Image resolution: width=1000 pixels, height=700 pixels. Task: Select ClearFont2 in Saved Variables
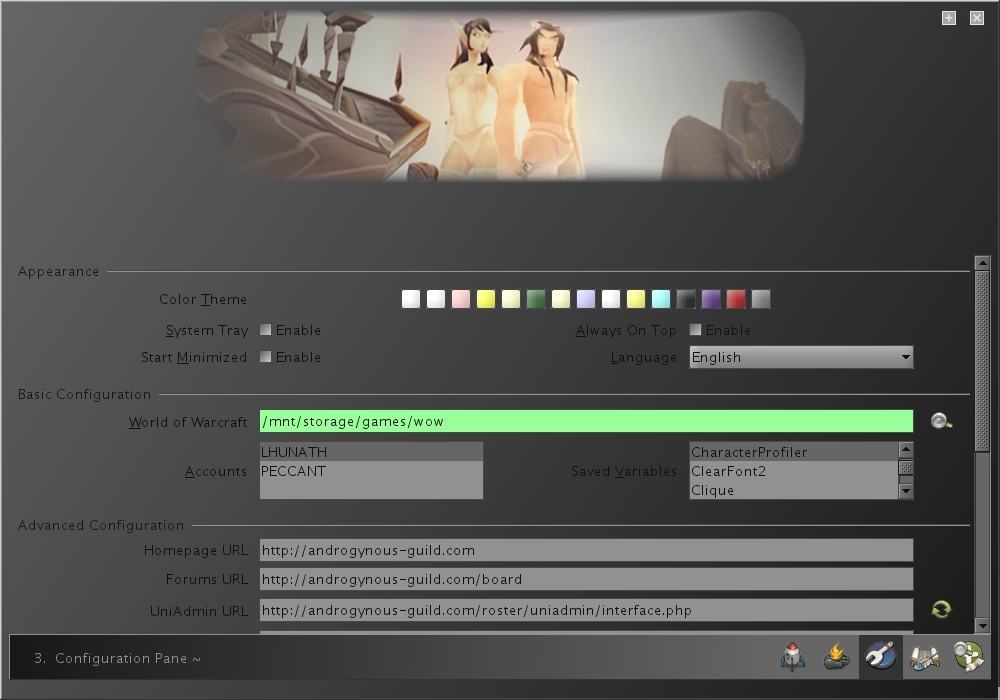tap(794, 471)
